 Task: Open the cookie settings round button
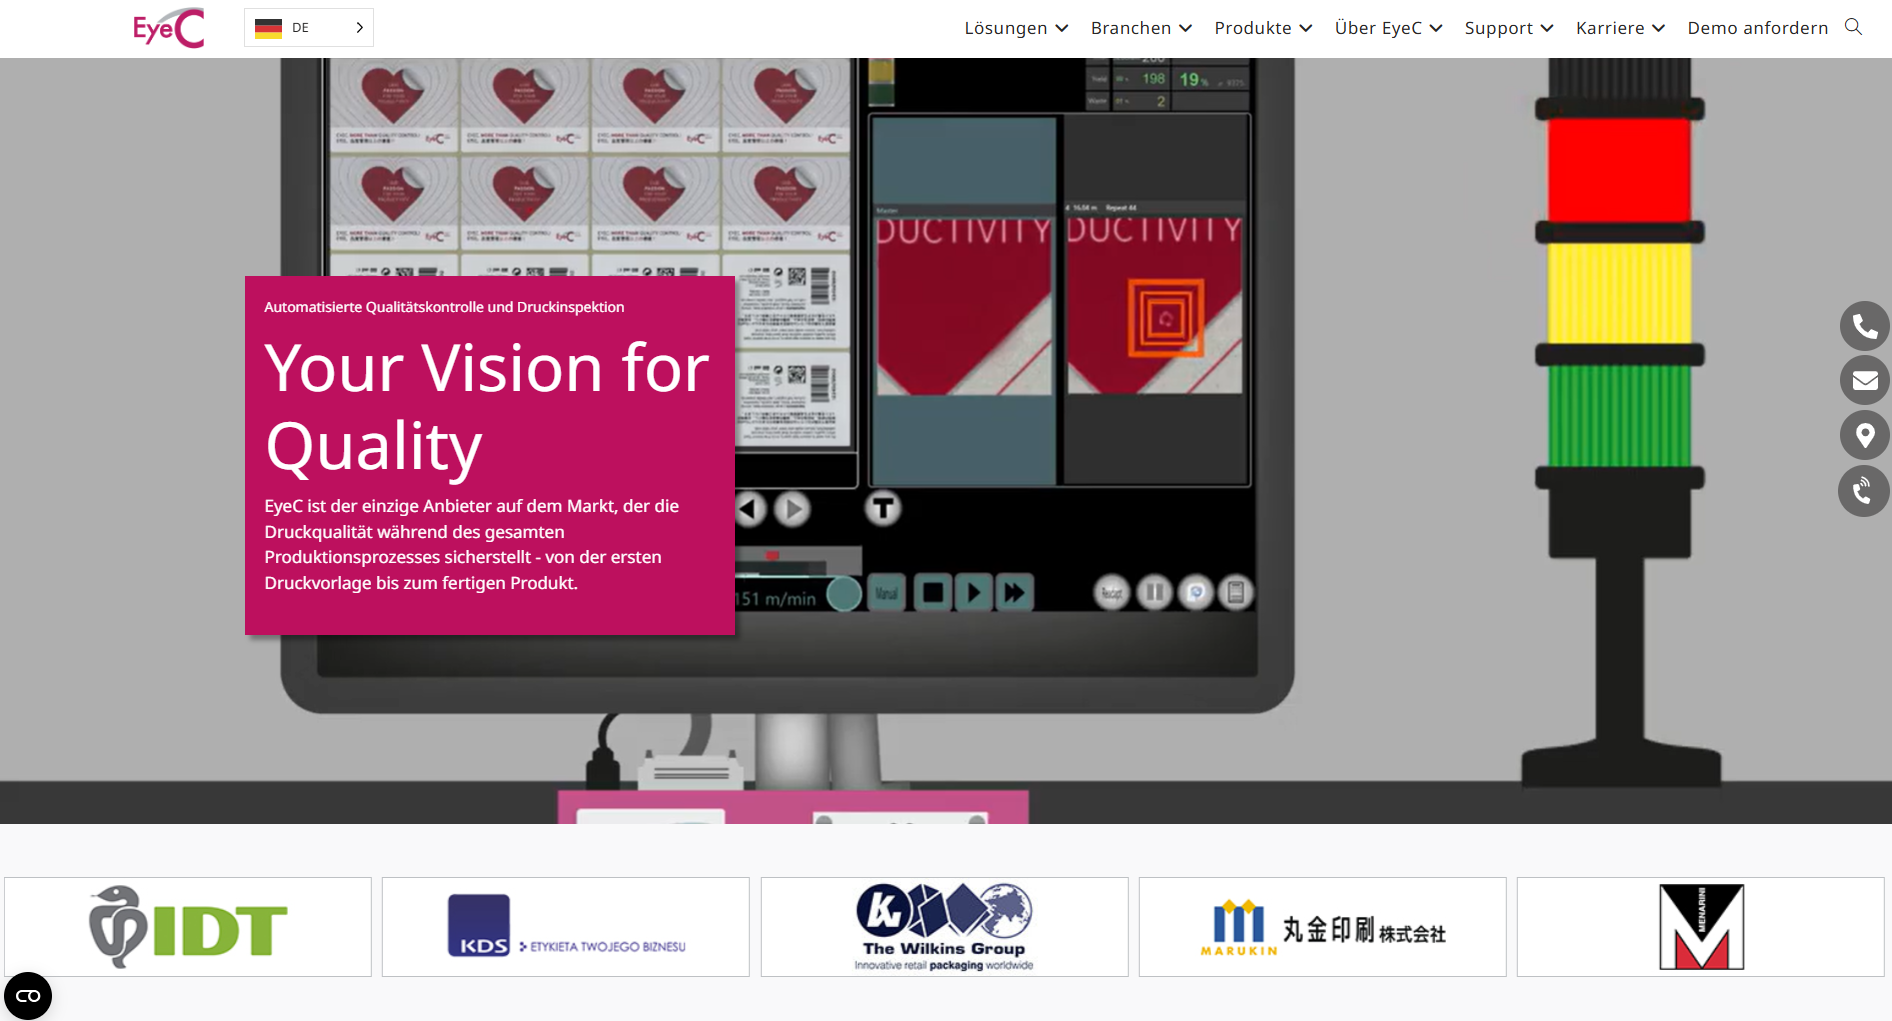tap(28, 996)
